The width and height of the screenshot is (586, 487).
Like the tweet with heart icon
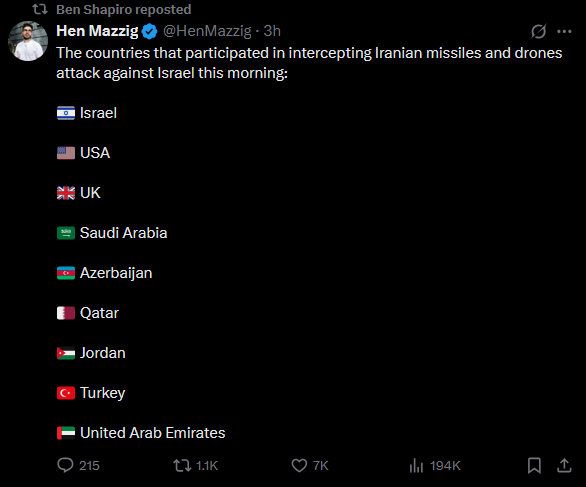click(299, 465)
